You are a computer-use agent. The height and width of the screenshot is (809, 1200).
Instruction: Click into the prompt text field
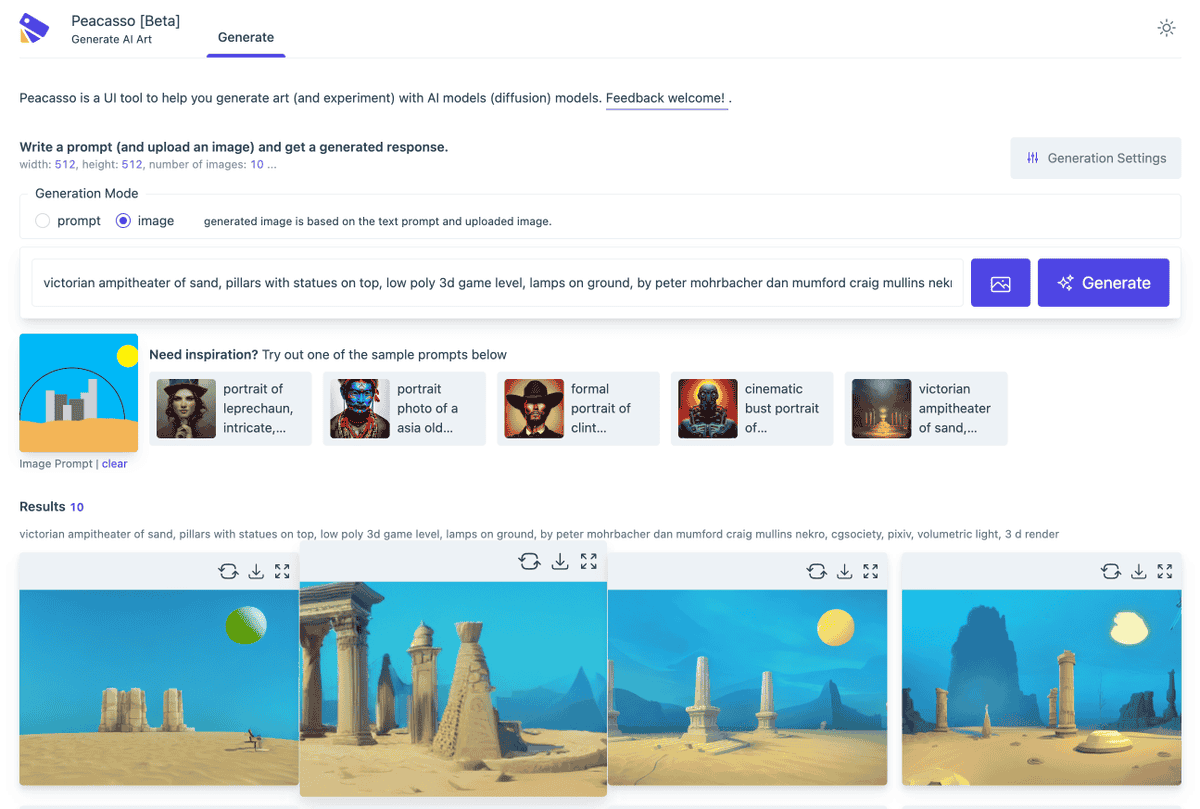[x=497, y=283]
